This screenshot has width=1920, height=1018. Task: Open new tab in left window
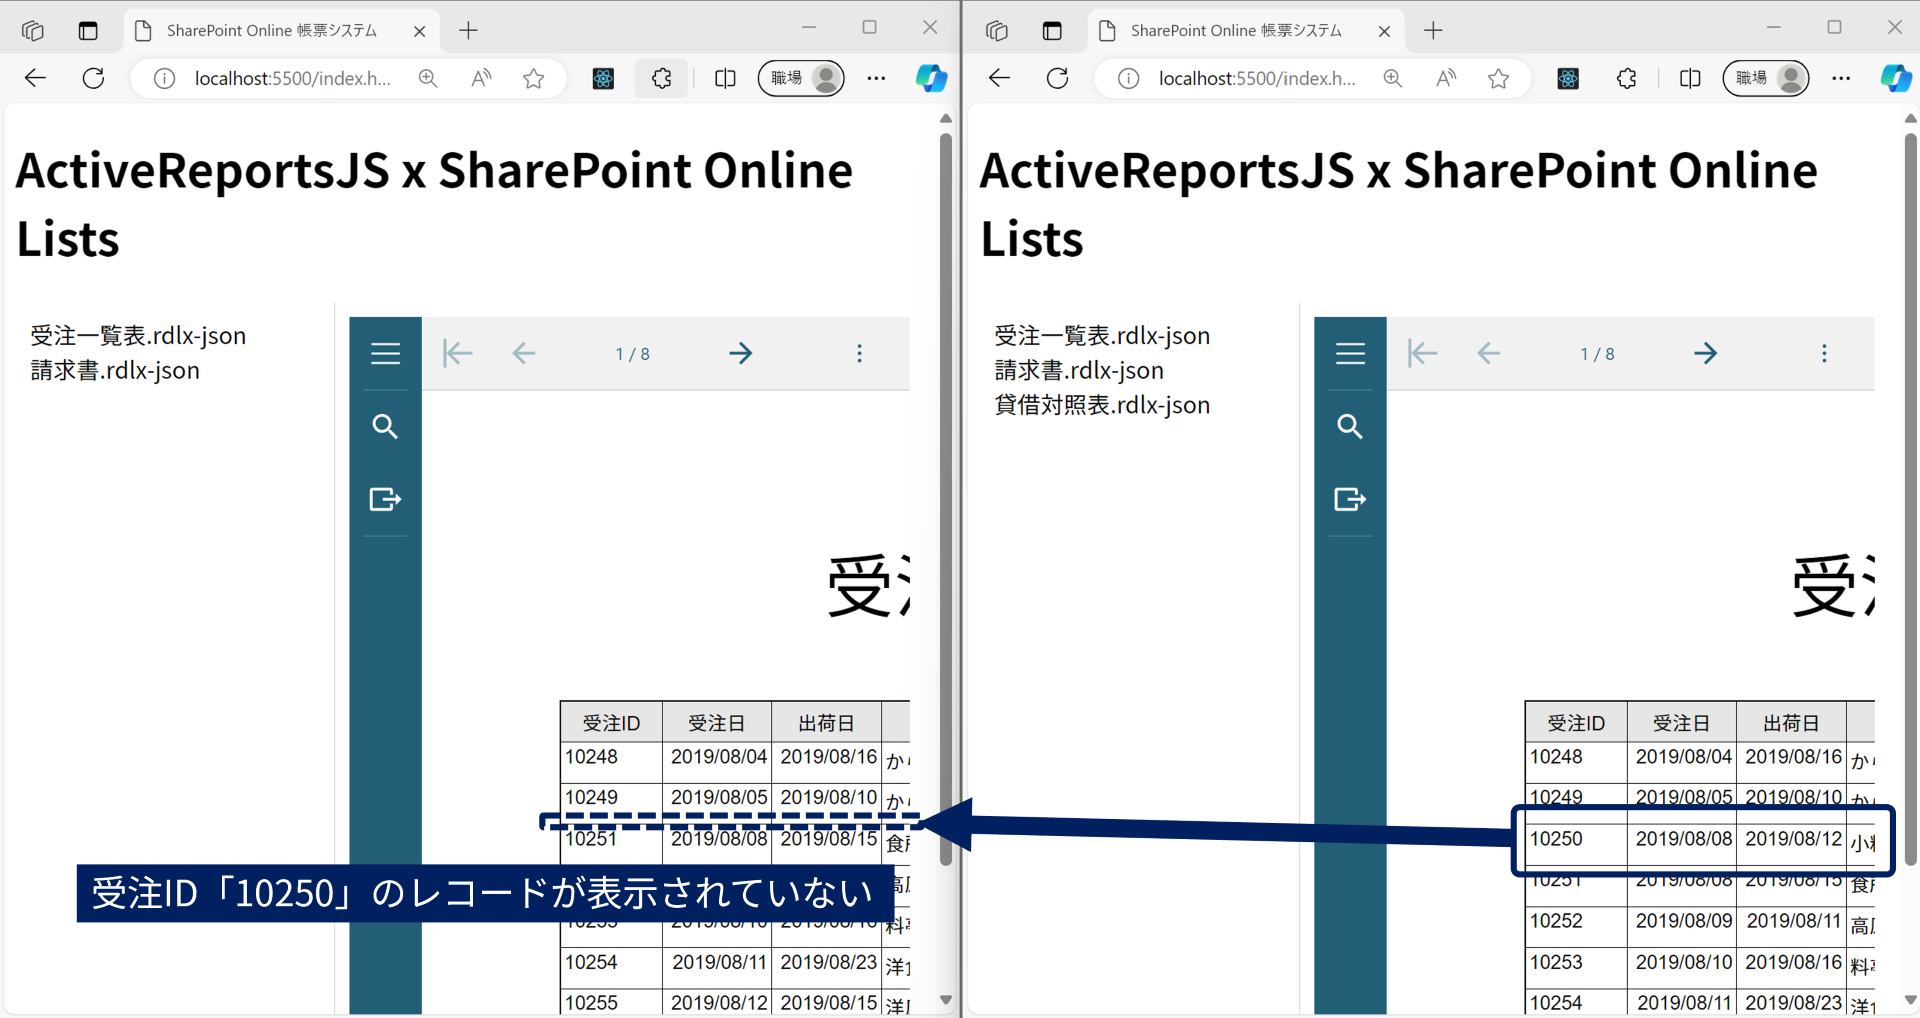(468, 31)
